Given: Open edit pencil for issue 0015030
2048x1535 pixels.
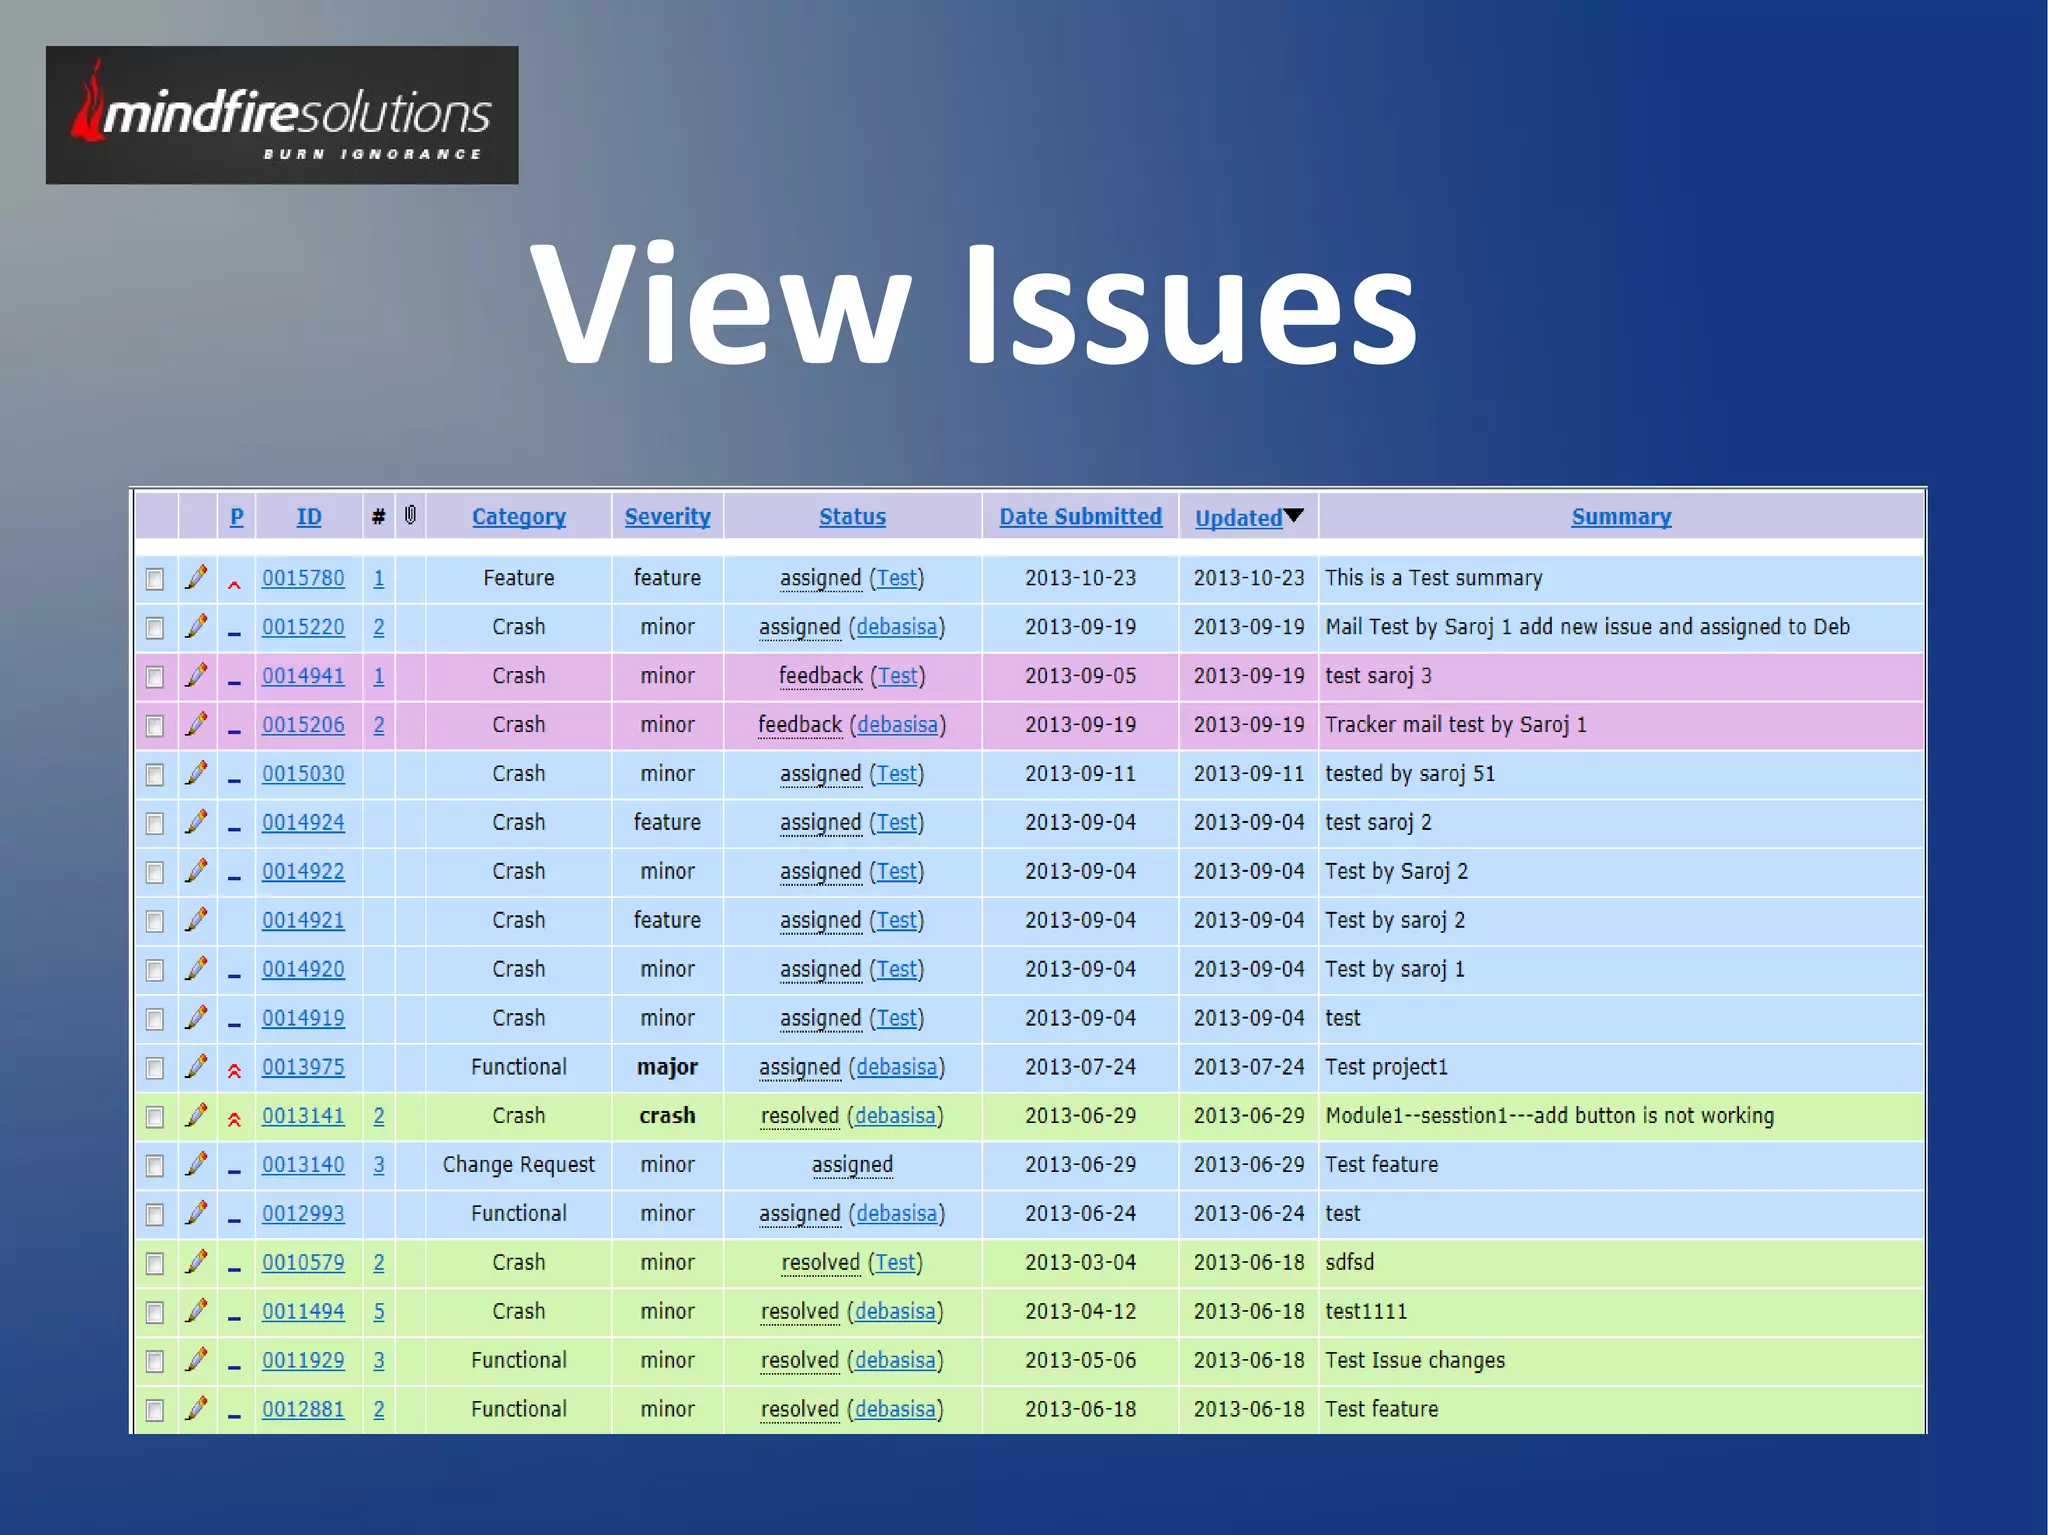Looking at the screenshot, I should point(197,774).
